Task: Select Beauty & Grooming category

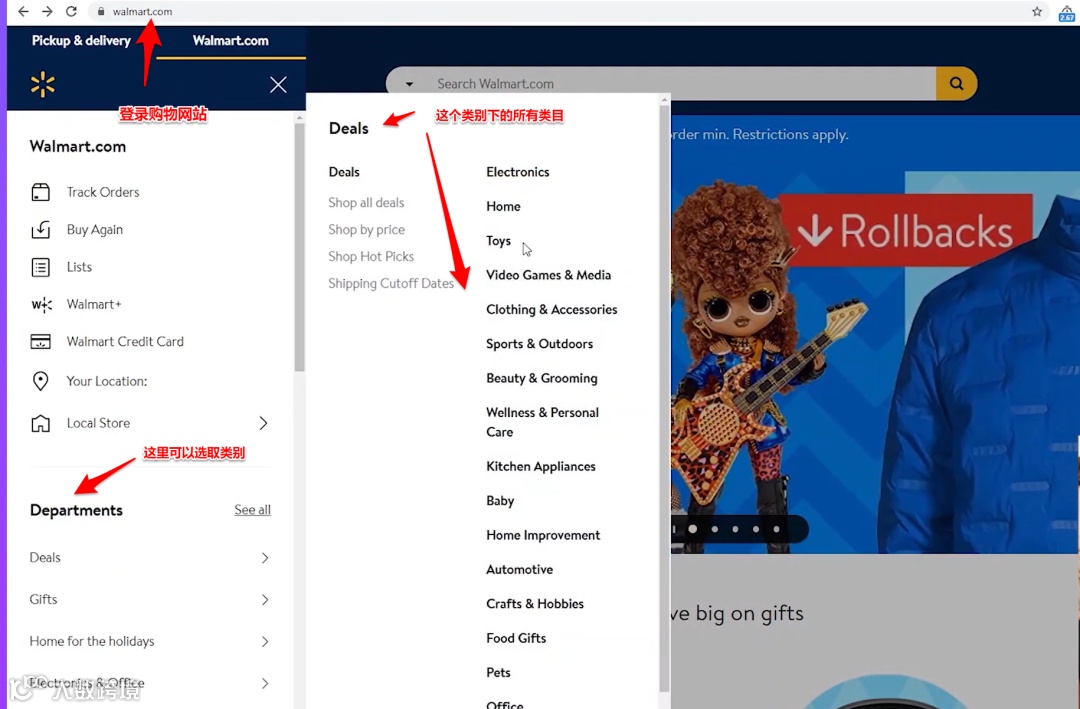Action: [541, 378]
